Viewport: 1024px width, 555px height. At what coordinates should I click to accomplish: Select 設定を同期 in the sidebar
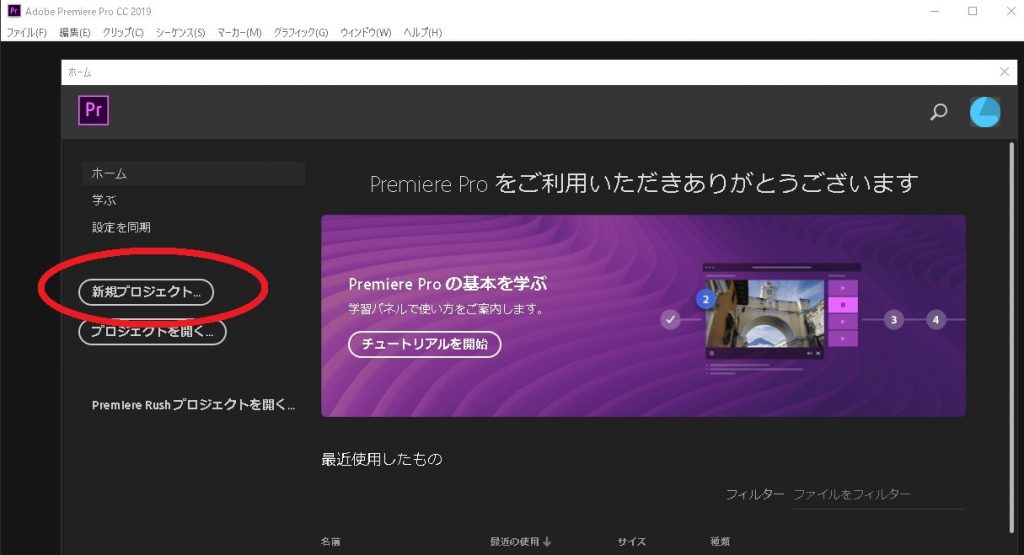tap(121, 227)
